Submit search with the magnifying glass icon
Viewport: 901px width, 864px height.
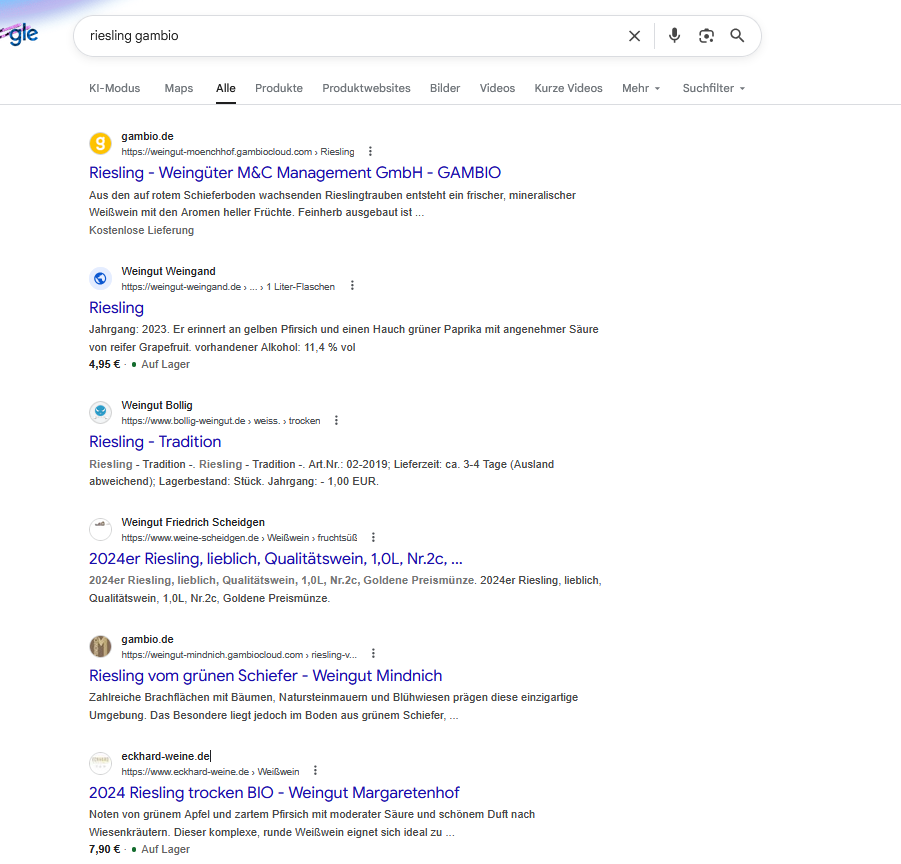pyautogui.click(x=737, y=36)
